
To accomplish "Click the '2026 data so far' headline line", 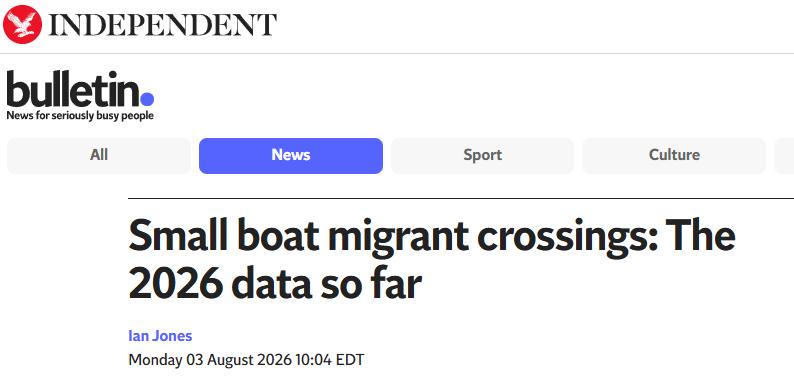I will click(275, 284).
